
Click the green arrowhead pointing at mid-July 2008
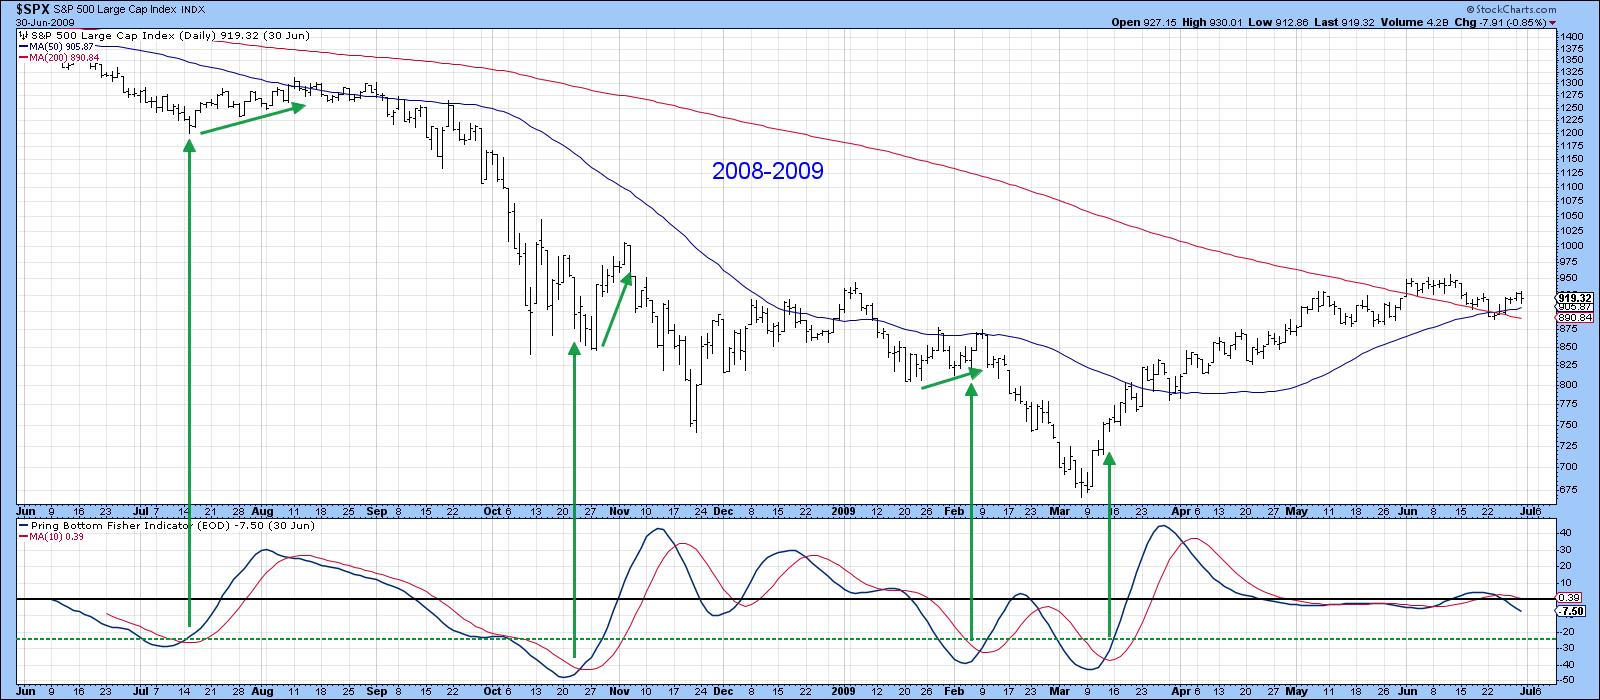[189, 145]
